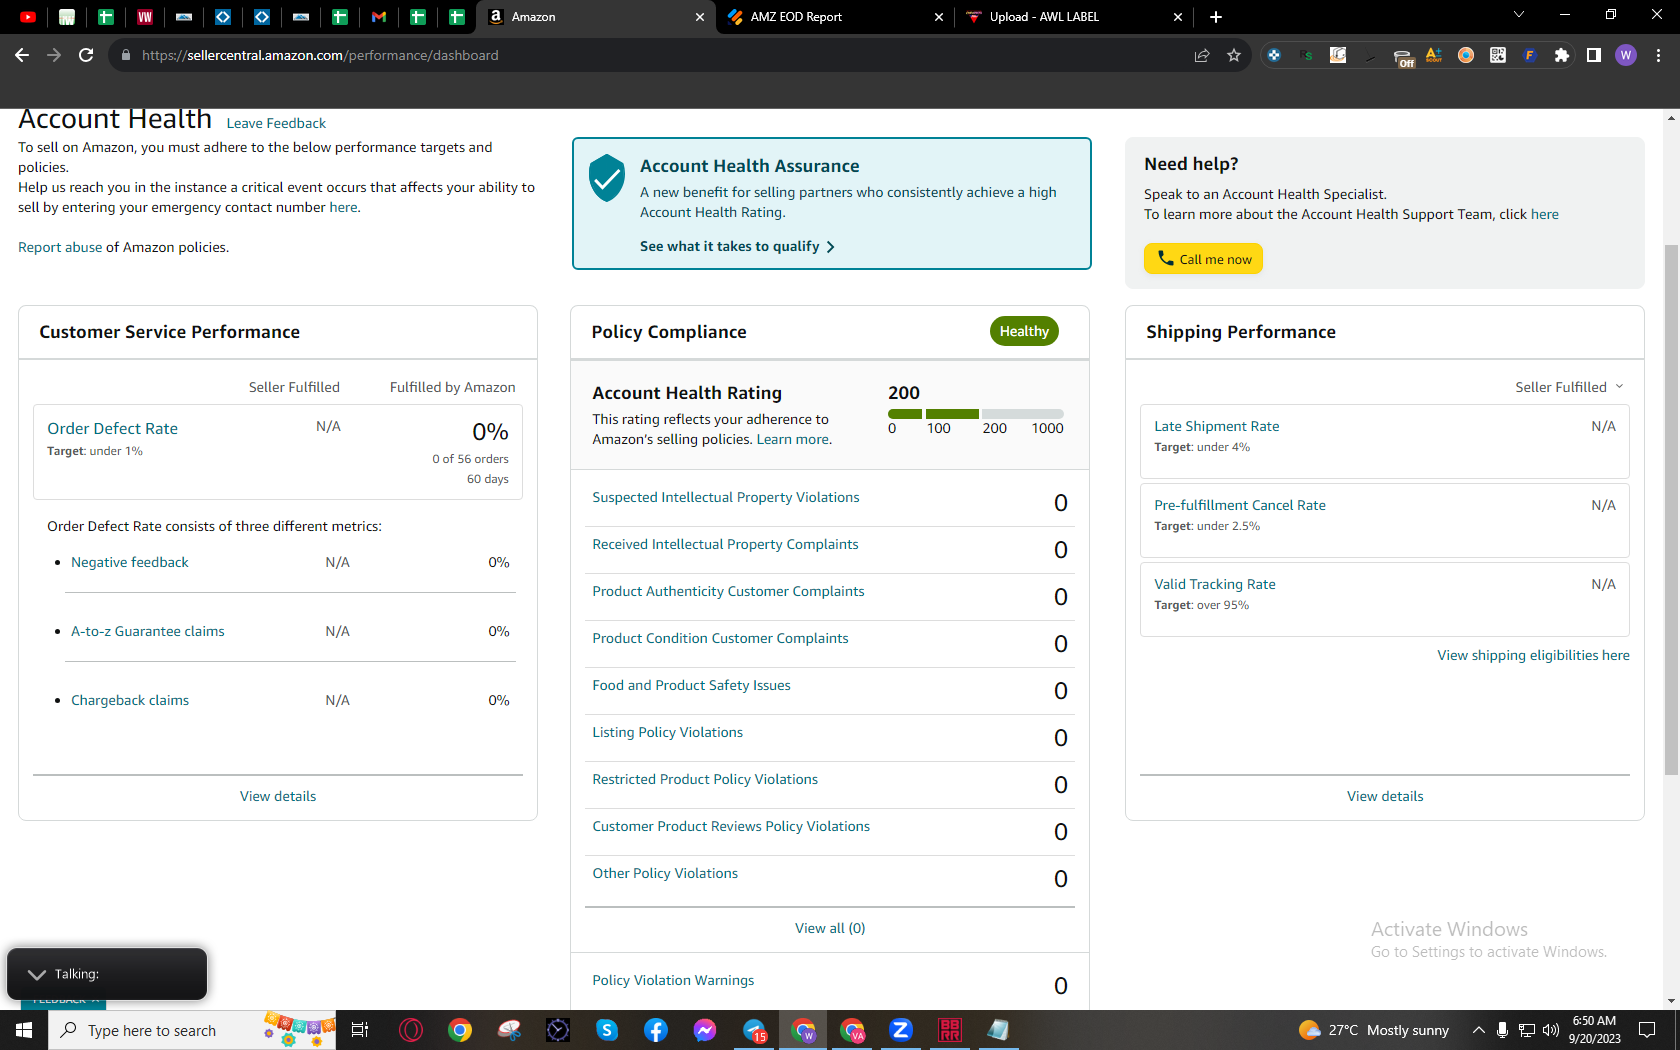Image resolution: width=1680 pixels, height=1050 pixels.
Task: Switch to the pinned WW tab
Action: coord(145,17)
